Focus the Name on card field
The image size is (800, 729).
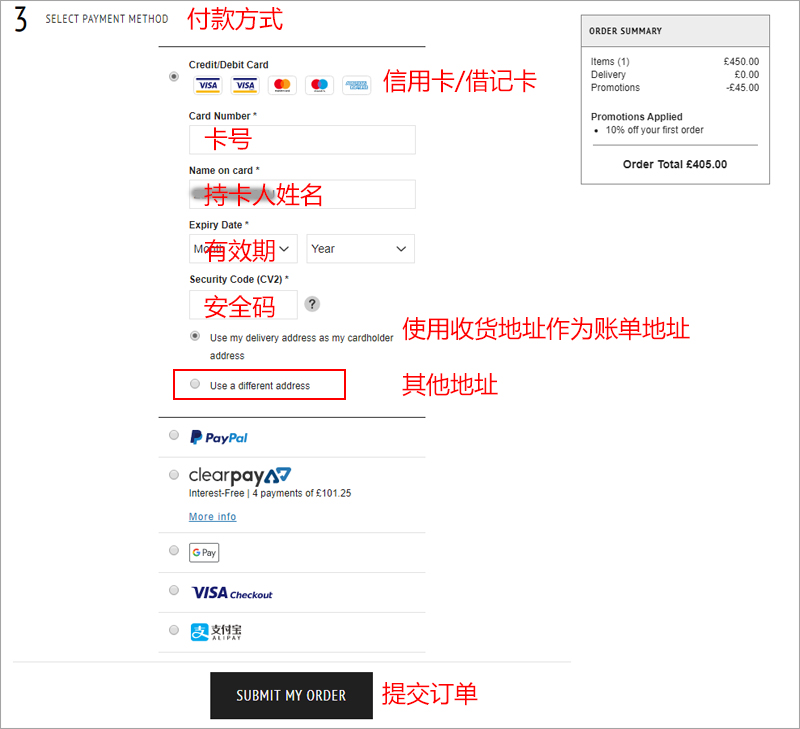[302, 194]
